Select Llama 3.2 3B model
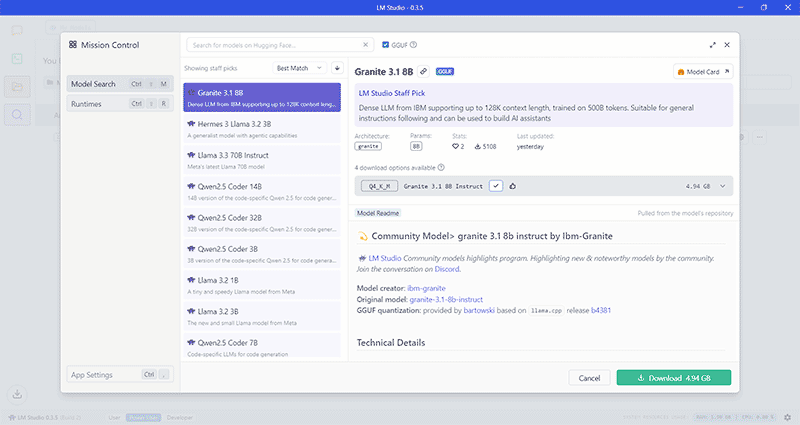Image resolution: width=800 pixels, height=425 pixels. (x=262, y=316)
